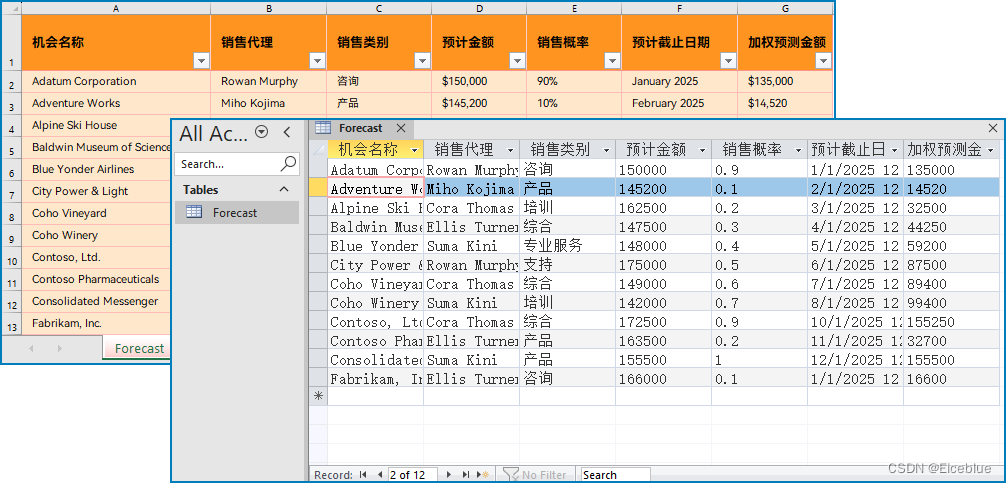The image size is (1006, 483).
Task: Click Fabrikam, Inc. cell in Excel
Action: click(x=96, y=323)
